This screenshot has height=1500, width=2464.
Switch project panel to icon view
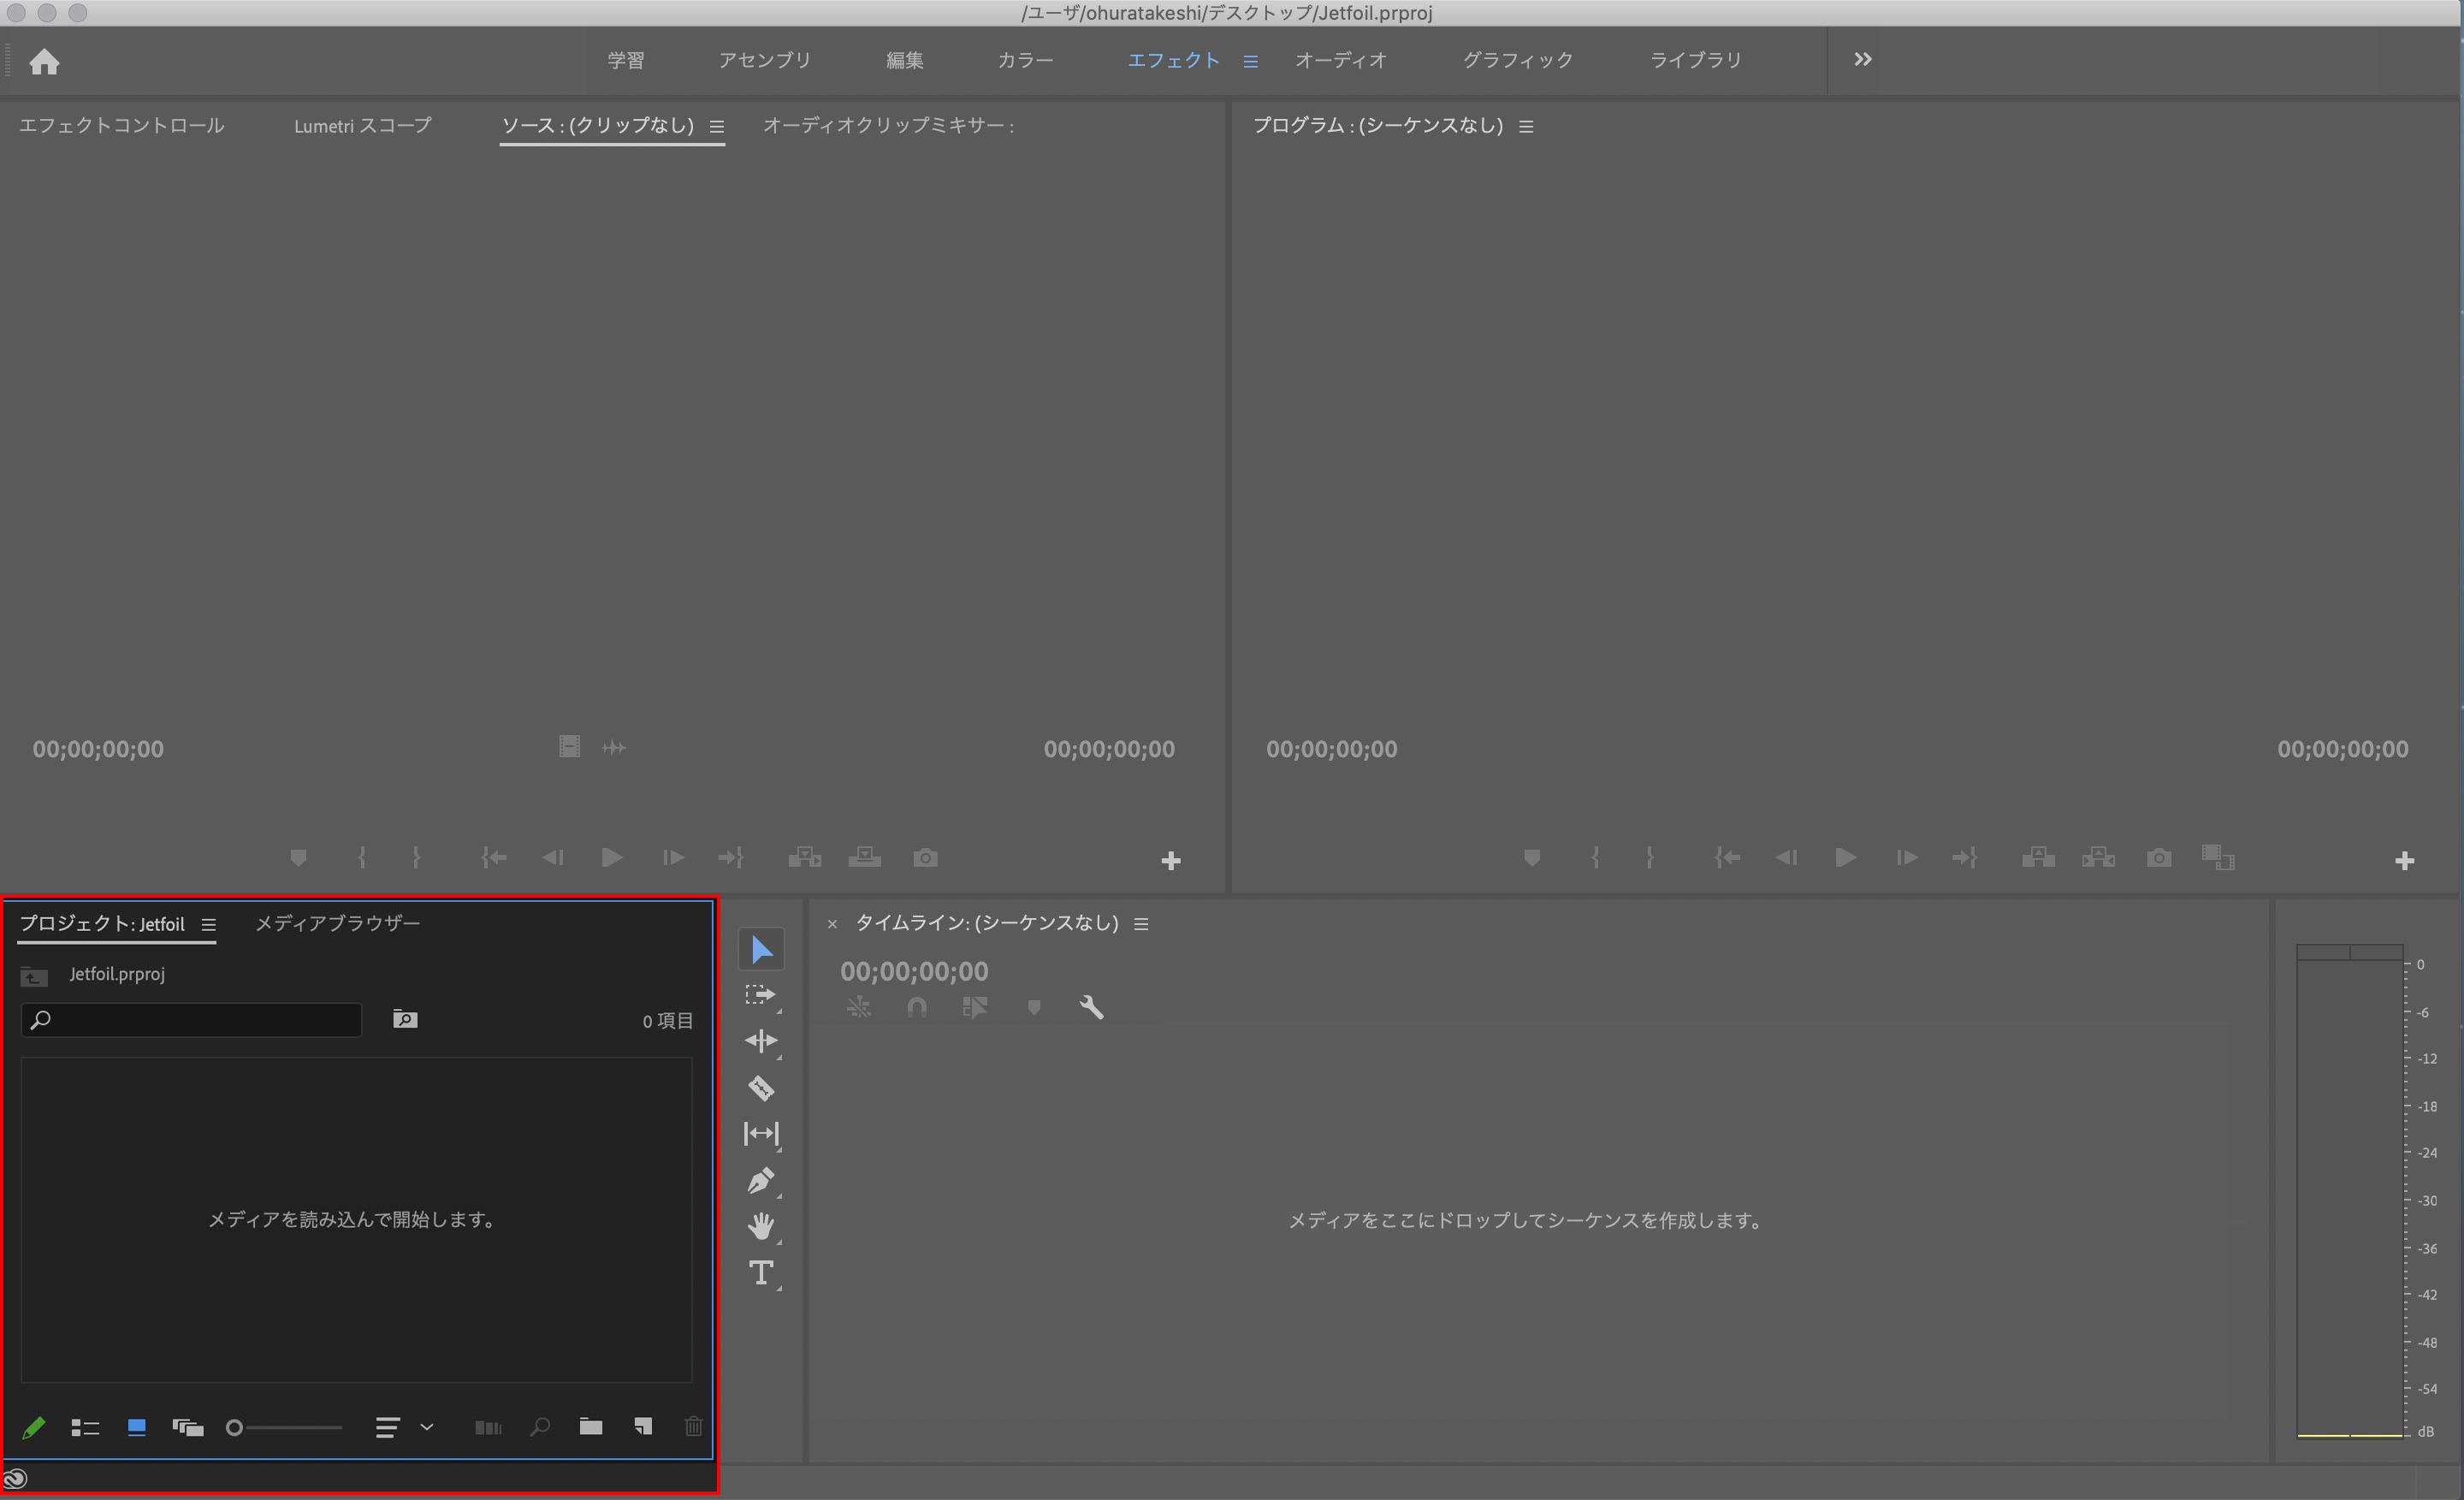[137, 1428]
